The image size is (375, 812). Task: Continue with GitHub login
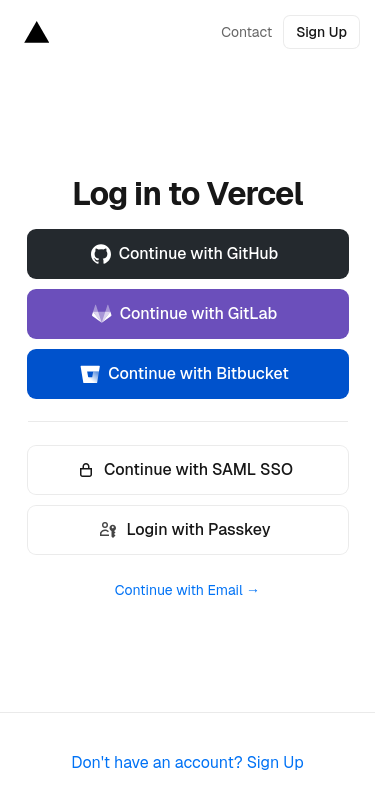(188, 254)
